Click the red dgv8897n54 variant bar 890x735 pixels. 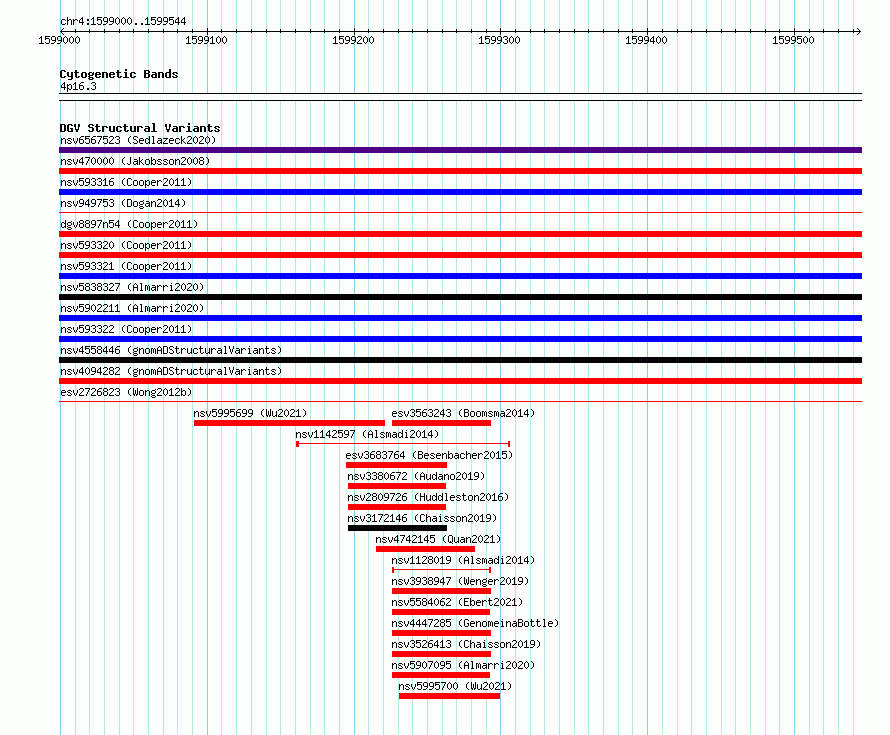pos(460,234)
